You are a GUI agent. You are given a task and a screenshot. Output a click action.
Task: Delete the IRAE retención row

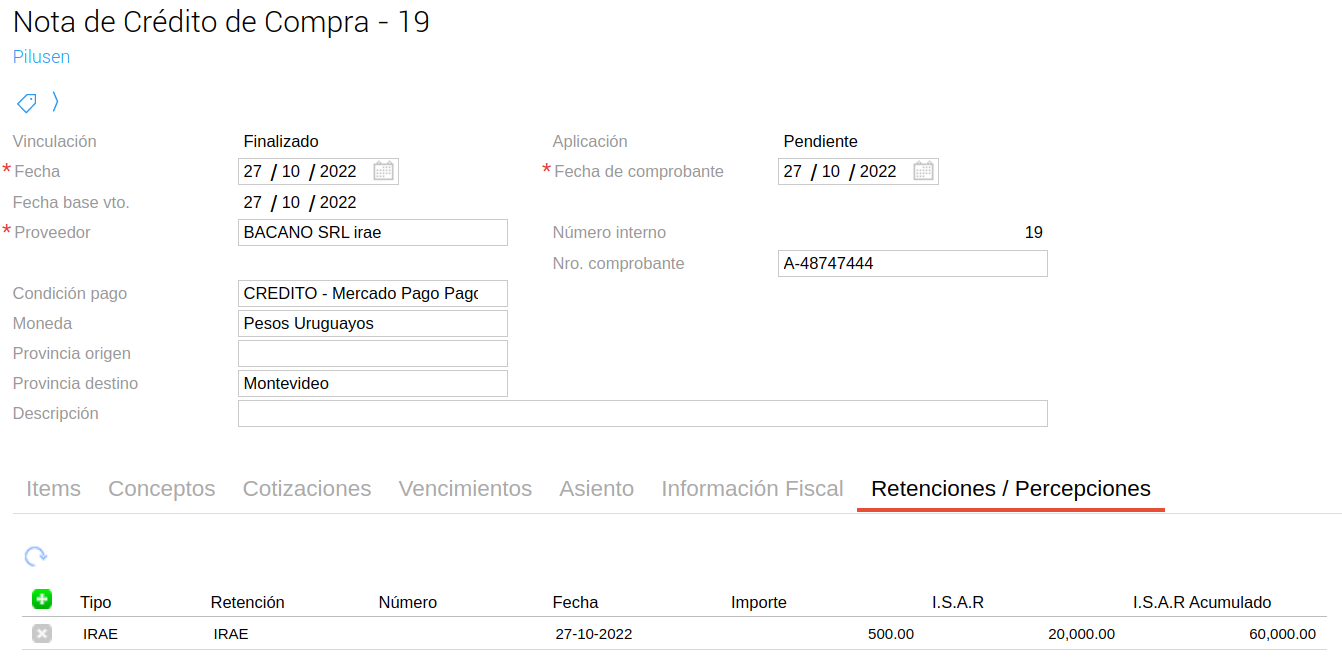(x=42, y=633)
